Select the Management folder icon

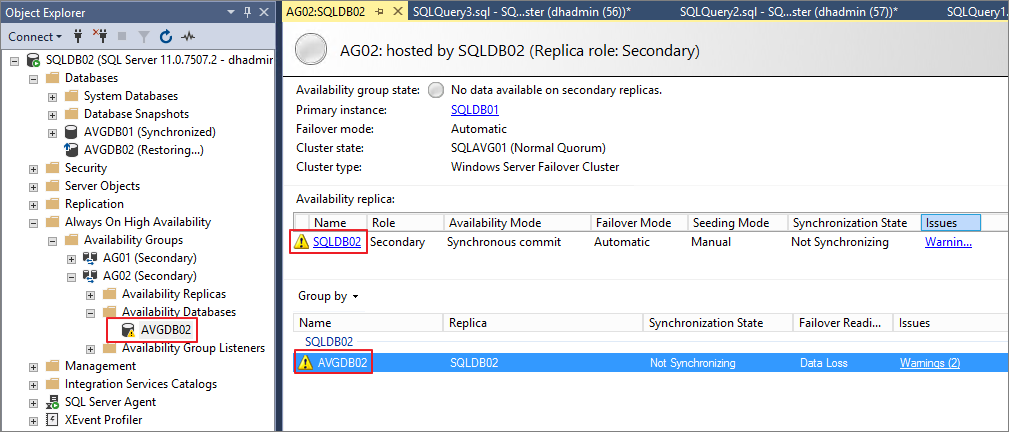(x=53, y=366)
